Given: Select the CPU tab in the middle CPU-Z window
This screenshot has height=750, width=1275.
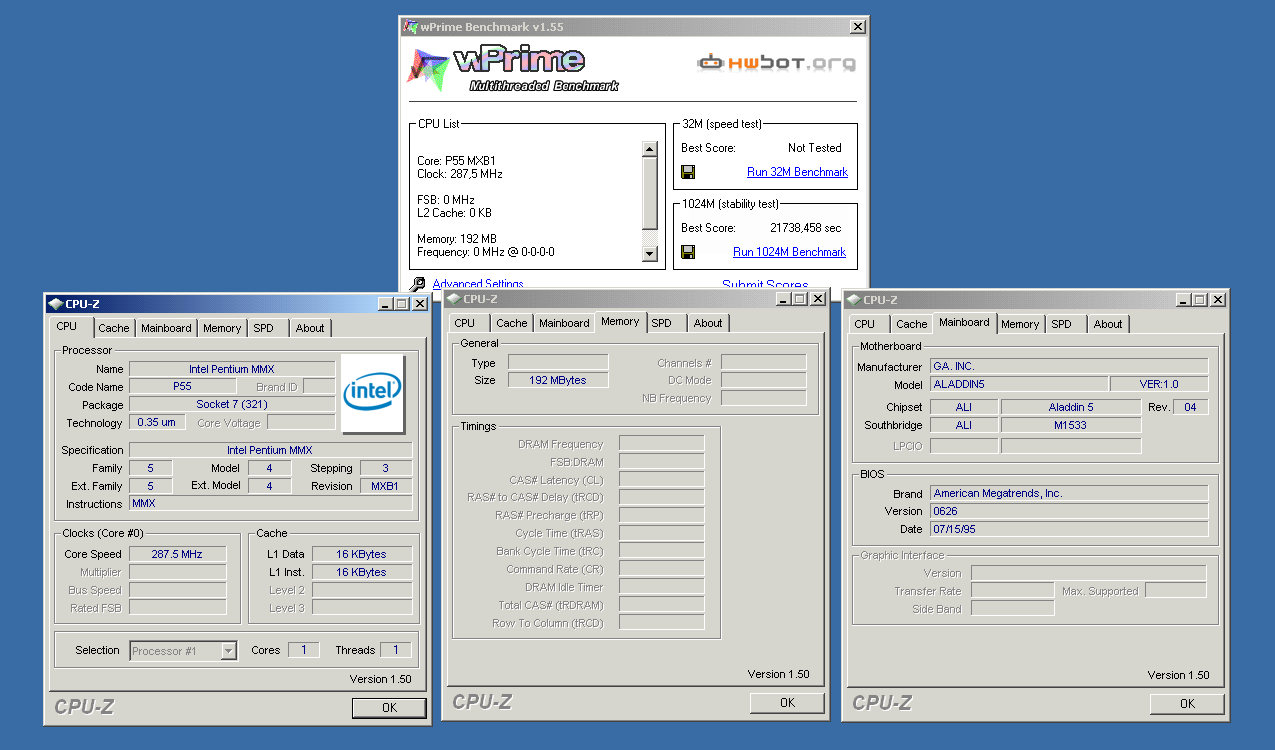Looking at the screenshot, I should click(x=465, y=323).
